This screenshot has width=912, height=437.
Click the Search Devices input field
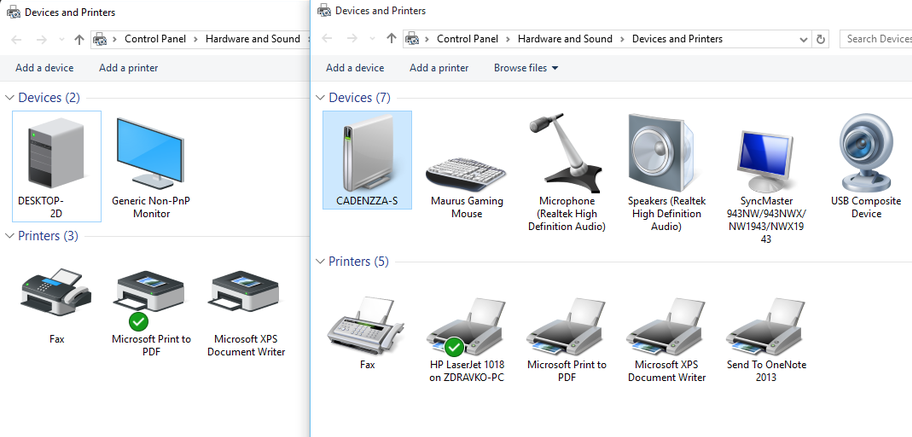876,39
